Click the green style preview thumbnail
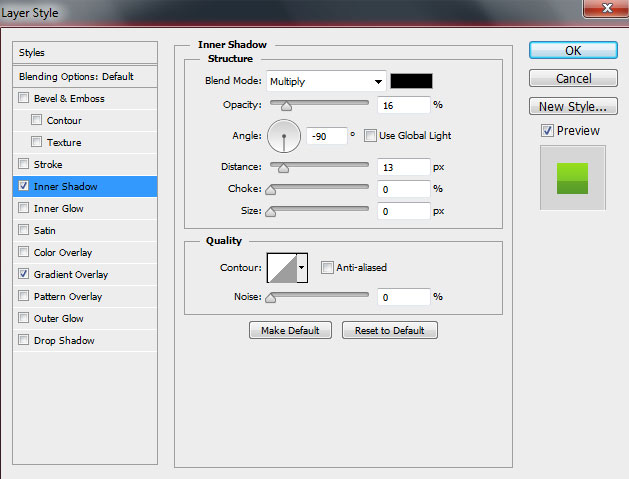Screen dimensions: 629x479 pos(572,178)
